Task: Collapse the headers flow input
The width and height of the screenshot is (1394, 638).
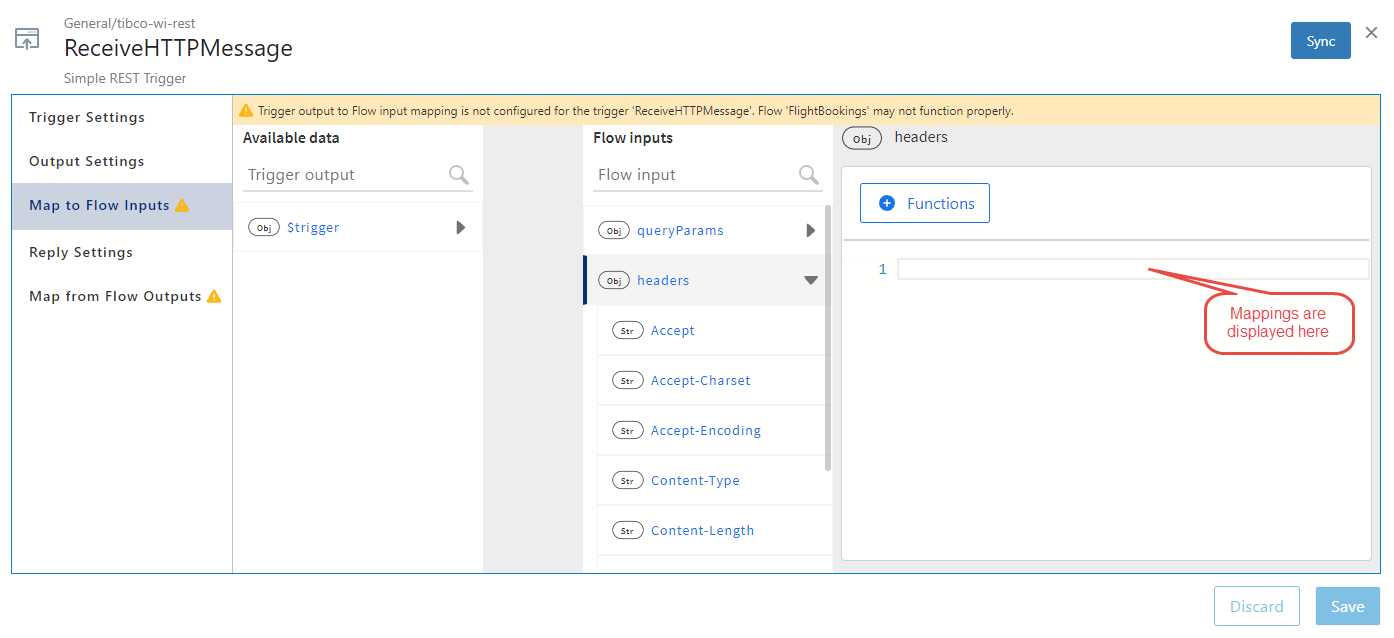Action: coord(811,280)
